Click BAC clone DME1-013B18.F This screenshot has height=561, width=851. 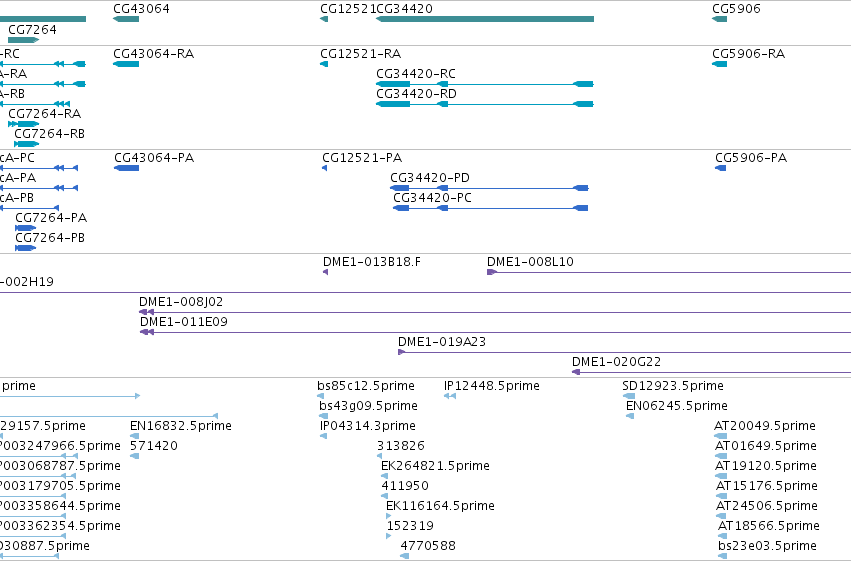372,262
